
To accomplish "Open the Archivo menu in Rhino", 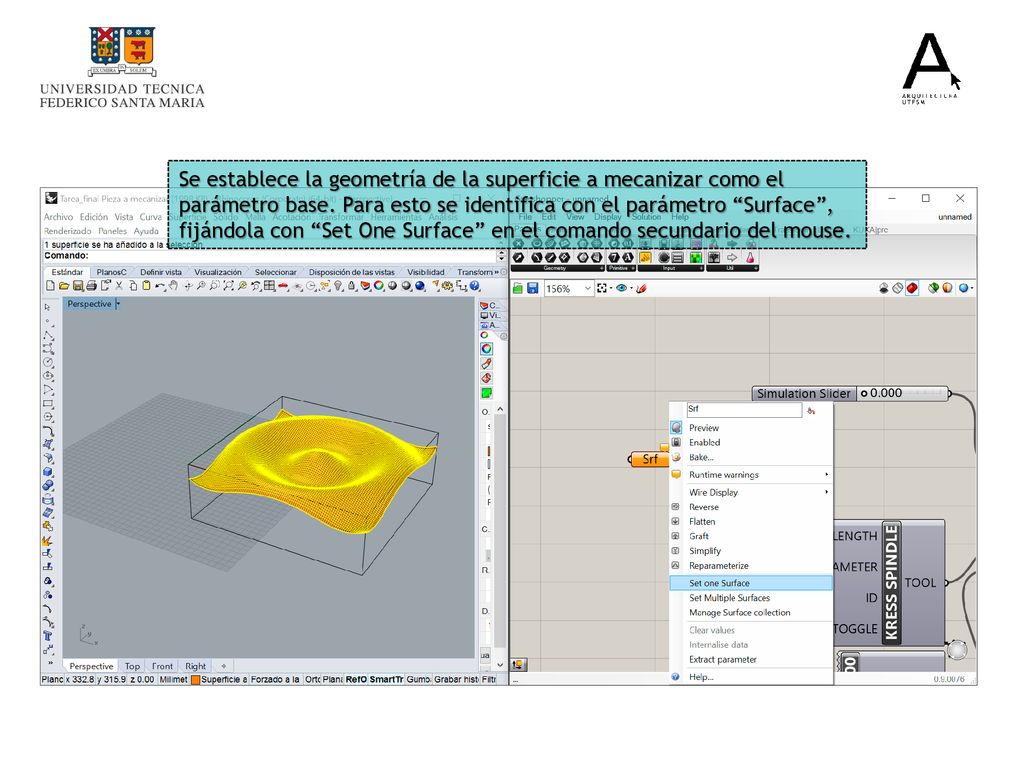I will (58, 217).
